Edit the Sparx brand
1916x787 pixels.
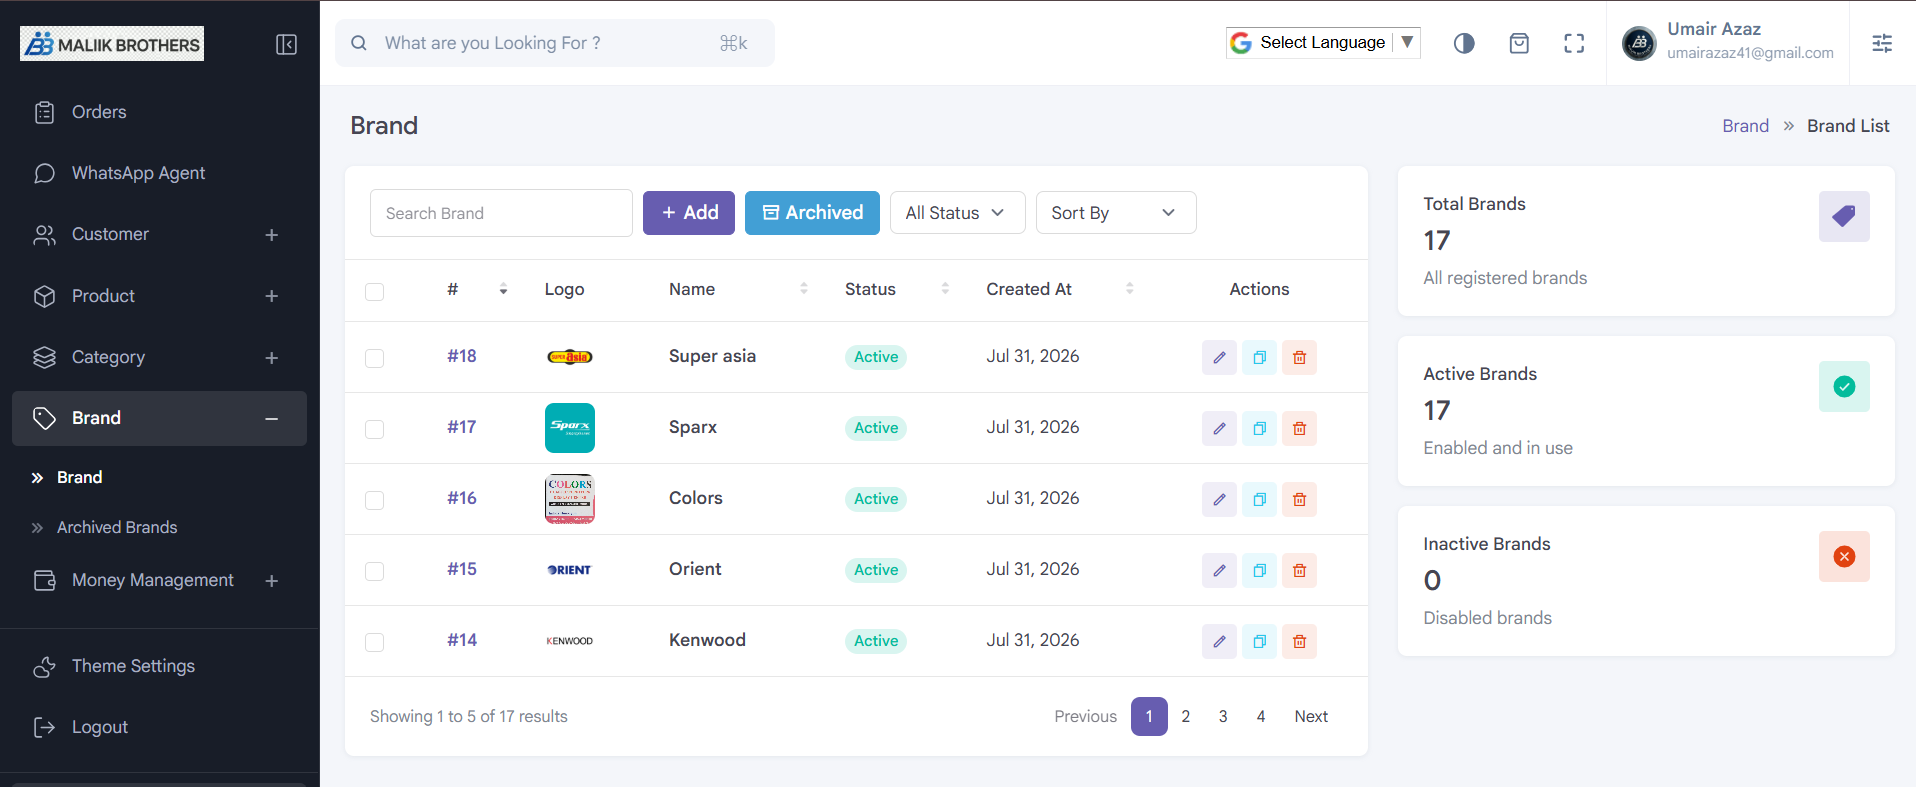click(1219, 428)
